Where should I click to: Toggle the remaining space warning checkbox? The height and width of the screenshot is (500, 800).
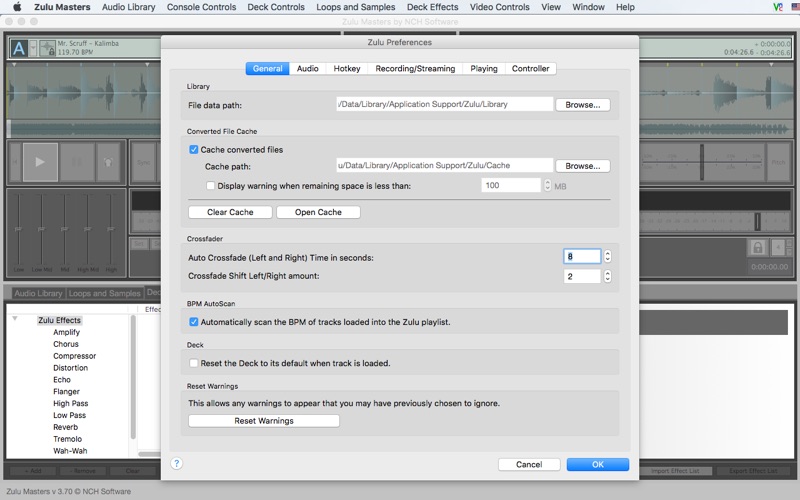(210, 186)
